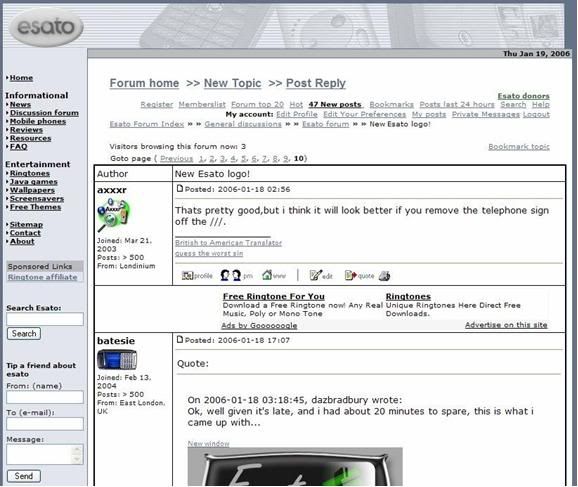Image resolution: width=578 pixels, height=487 pixels.
Task: Click the Search button under Search Esato
Action: coord(24,333)
